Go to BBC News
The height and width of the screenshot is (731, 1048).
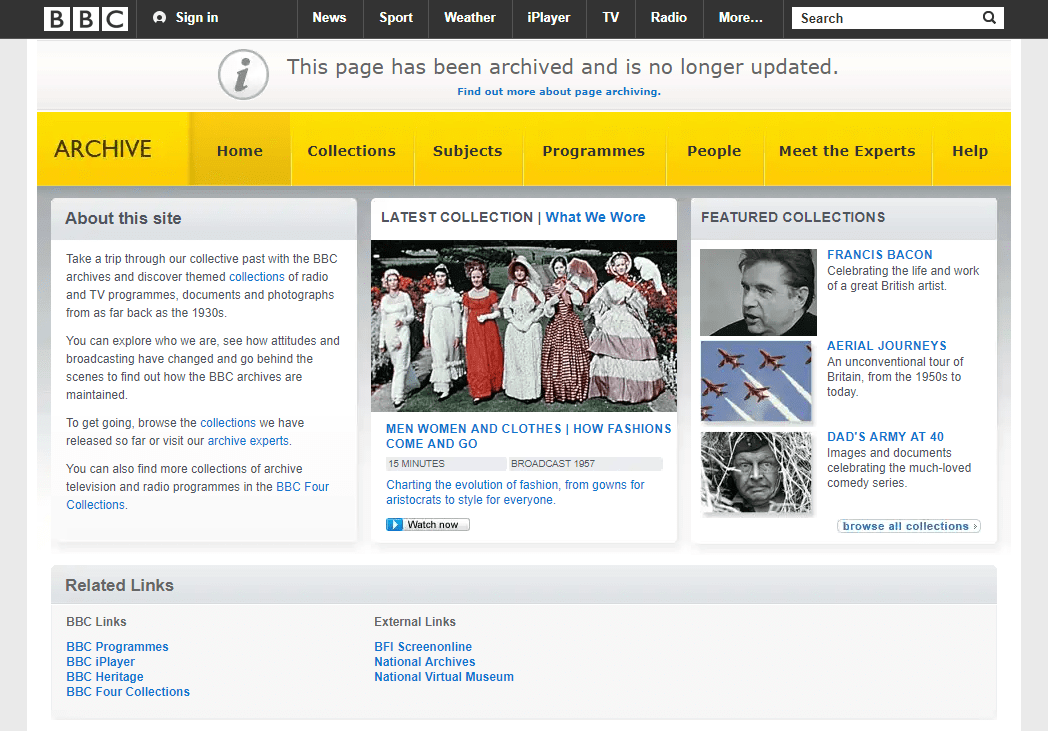click(330, 17)
